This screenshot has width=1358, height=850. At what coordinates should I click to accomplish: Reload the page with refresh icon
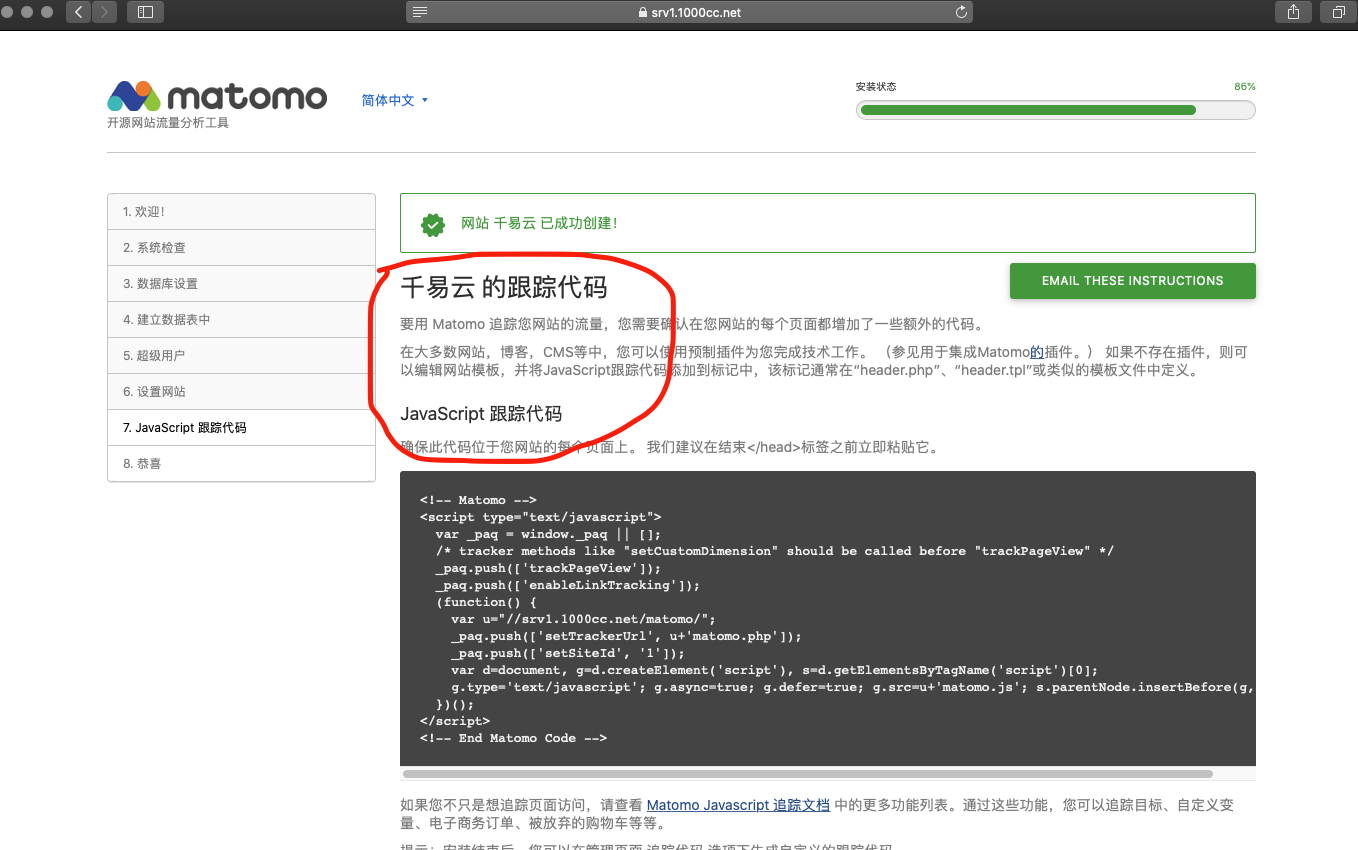[961, 12]
